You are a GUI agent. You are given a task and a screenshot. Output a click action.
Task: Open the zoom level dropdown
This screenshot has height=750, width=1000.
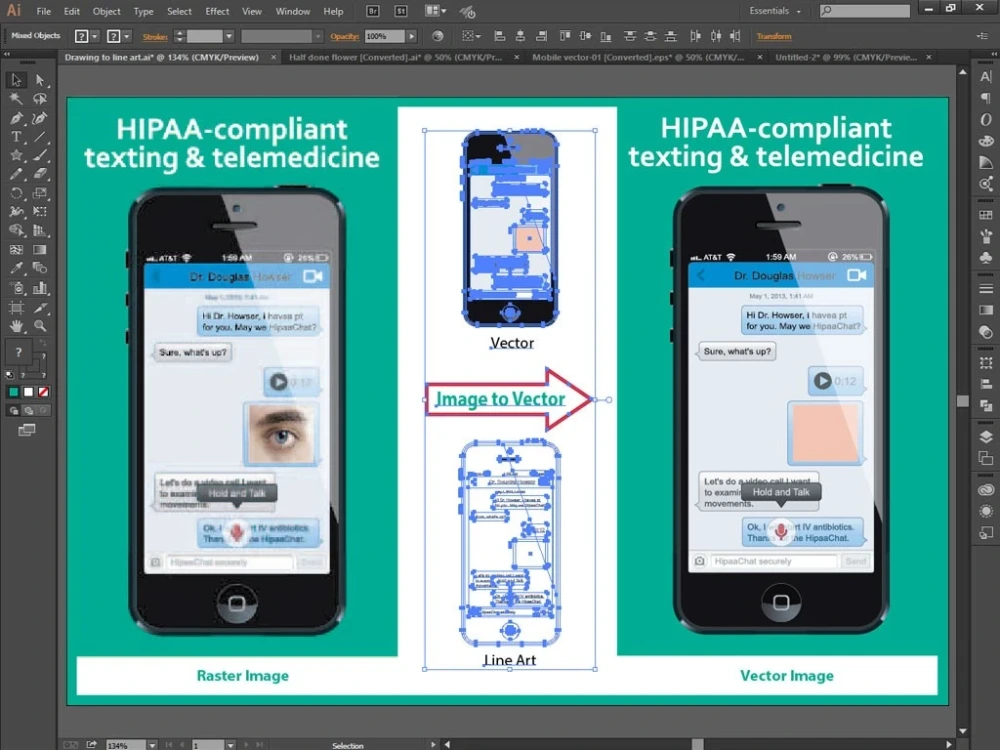point(152,745)
